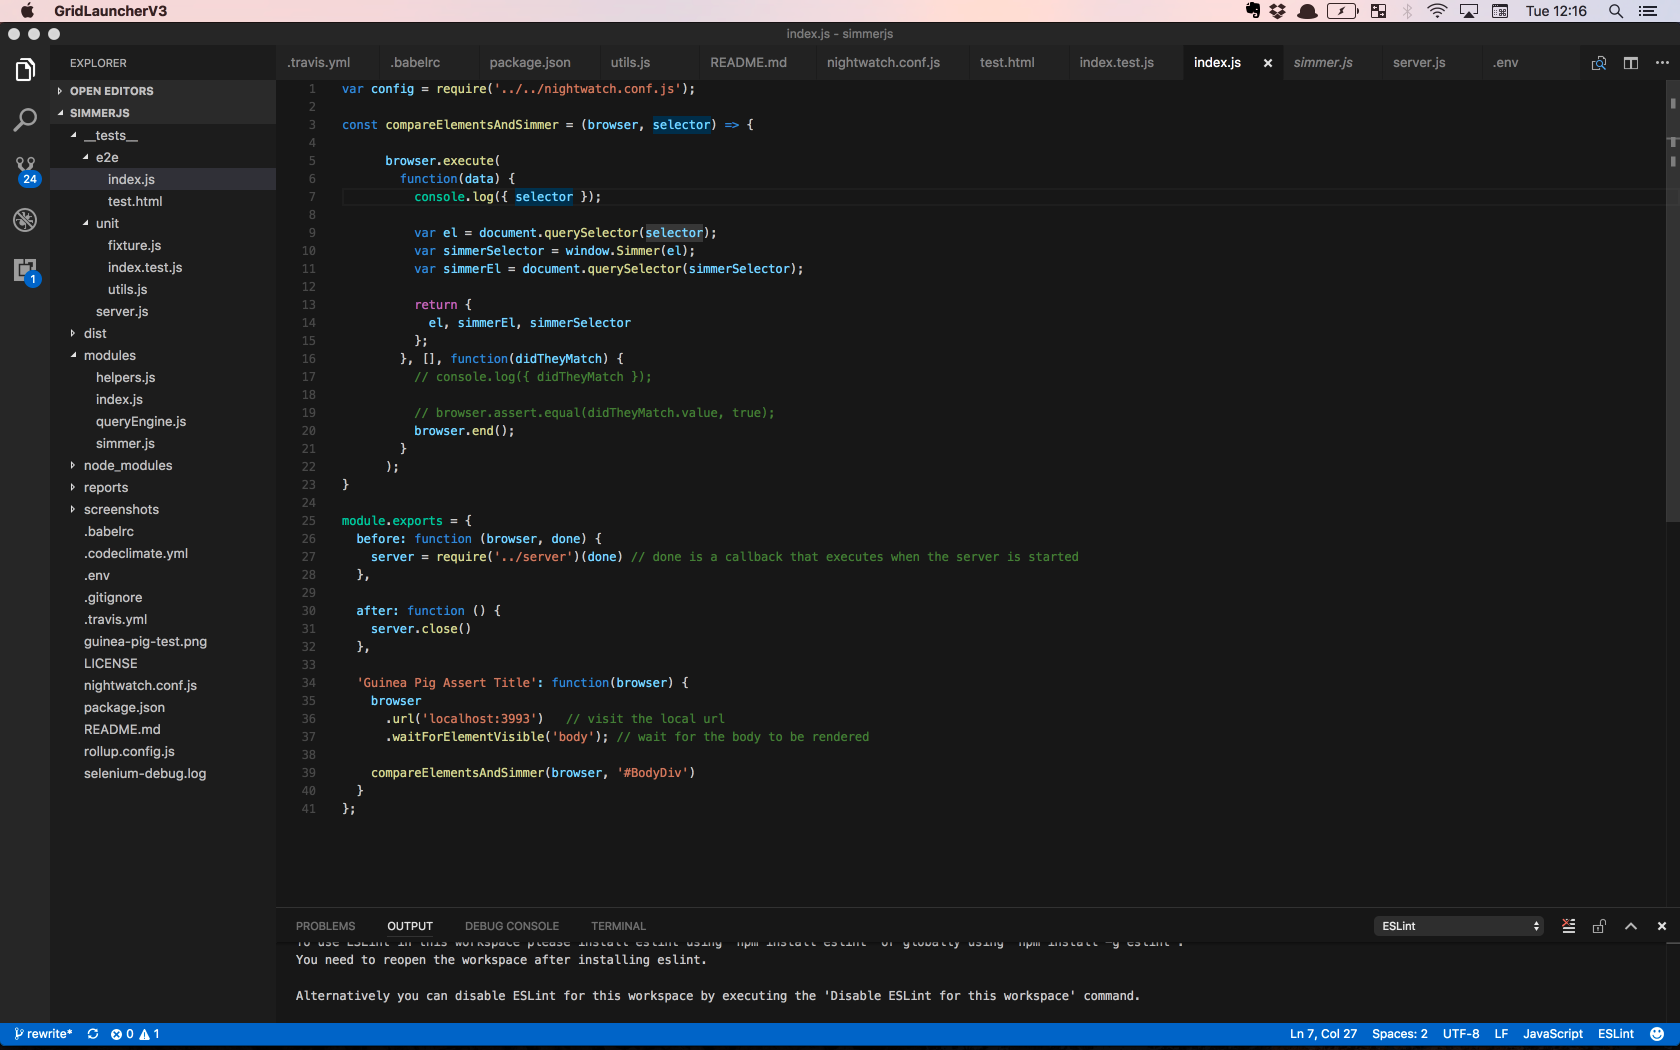Open the Debug view in activity bar
This screenshot has height=1050, width=1680.
click(x=25, y=220)
